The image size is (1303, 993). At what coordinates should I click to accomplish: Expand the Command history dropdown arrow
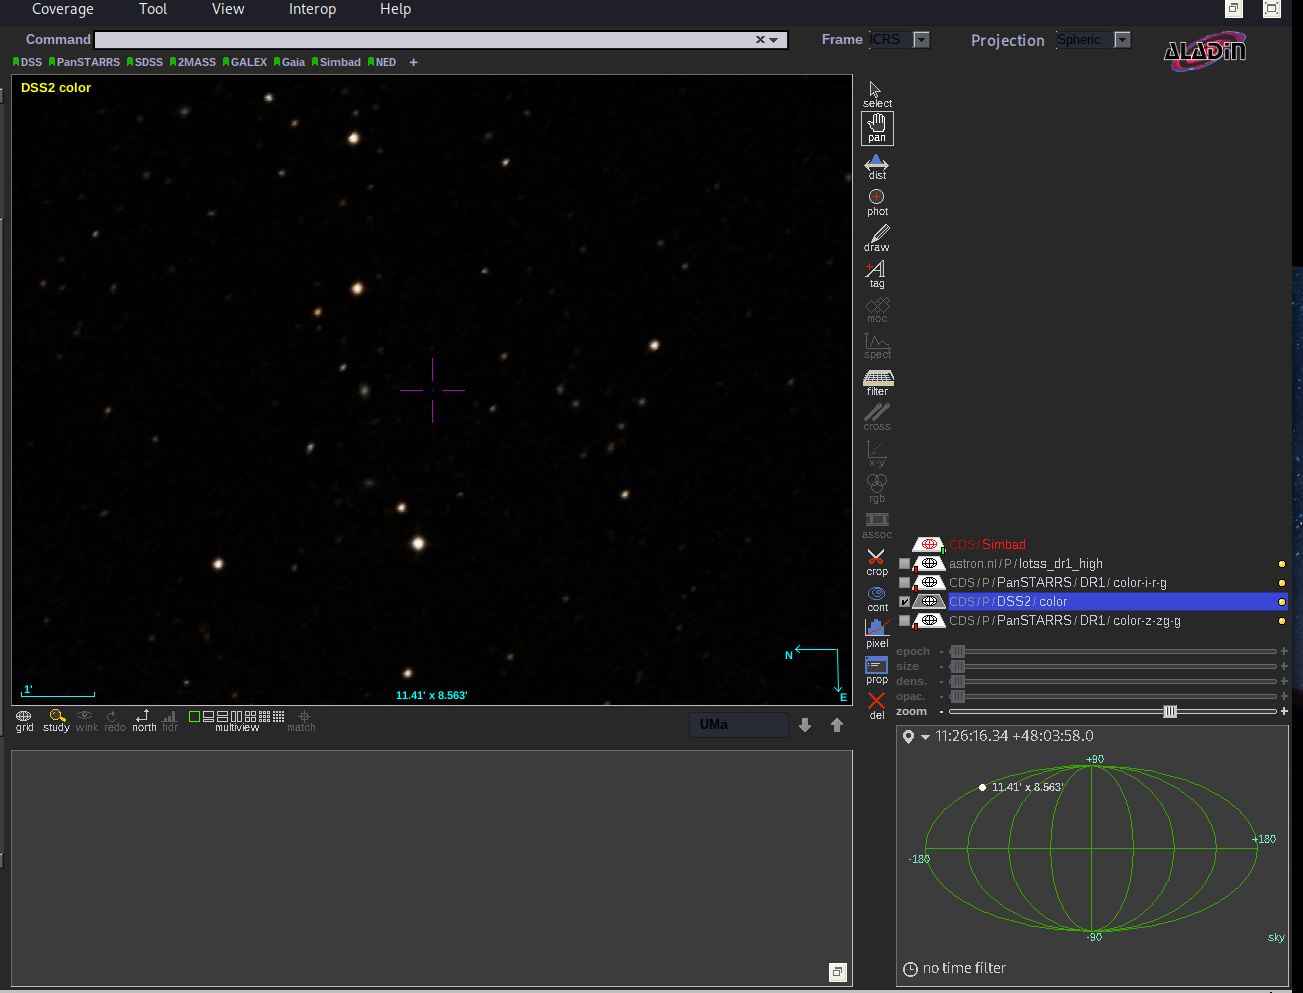coord(774,40)
